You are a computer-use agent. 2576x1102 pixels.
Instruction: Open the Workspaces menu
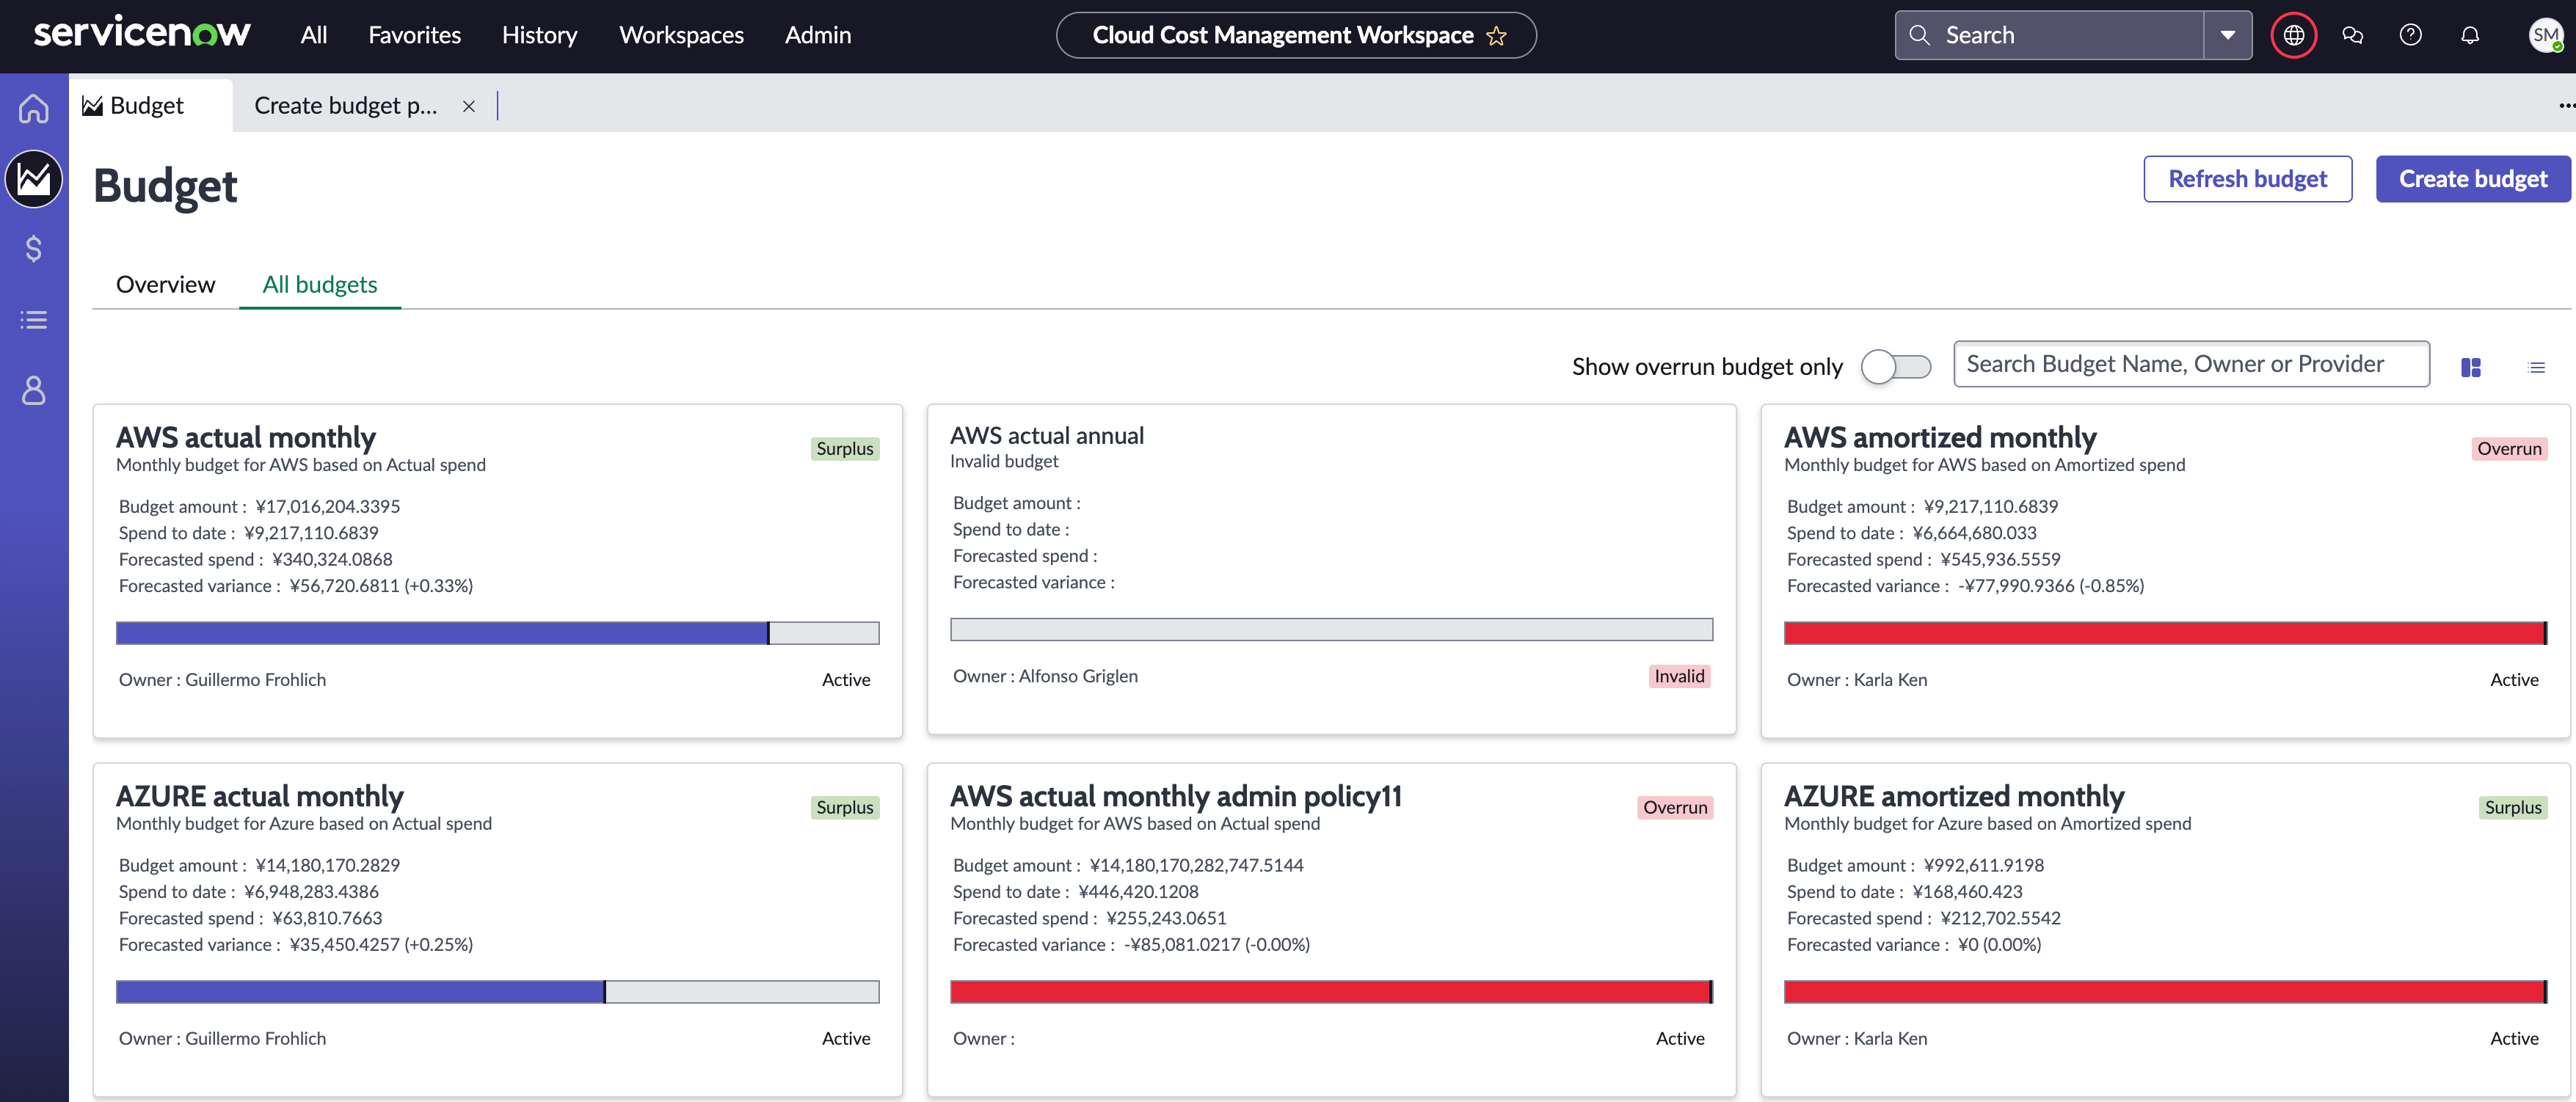(682, 35)
